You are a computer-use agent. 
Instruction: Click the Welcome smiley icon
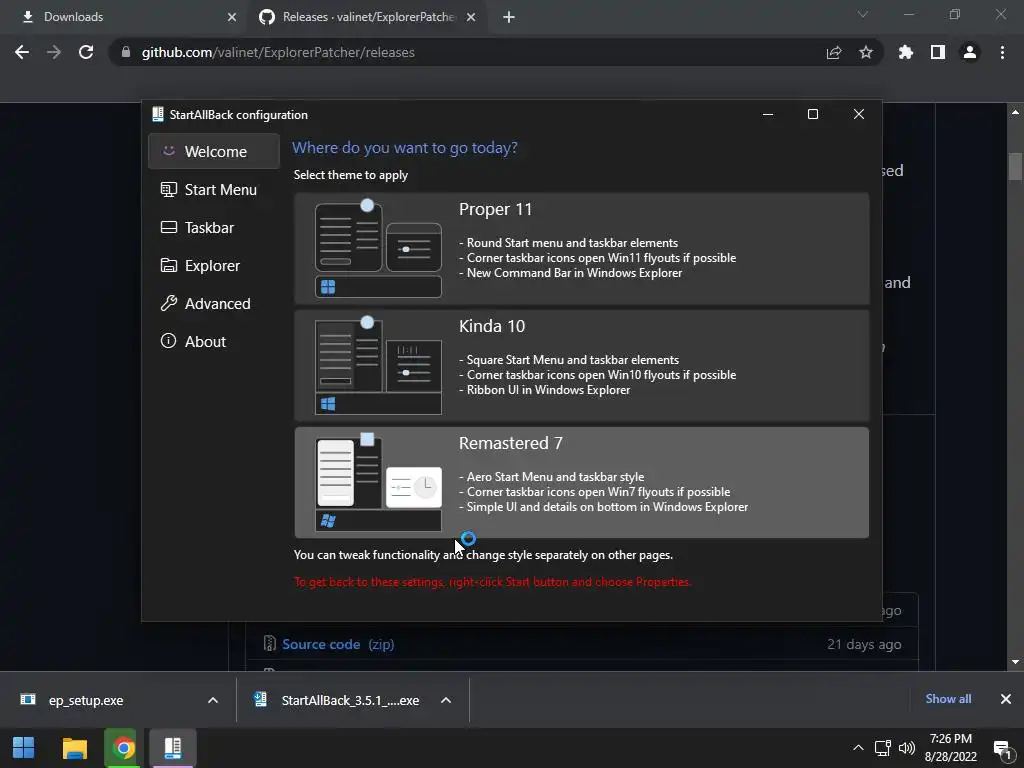point(168,151)
